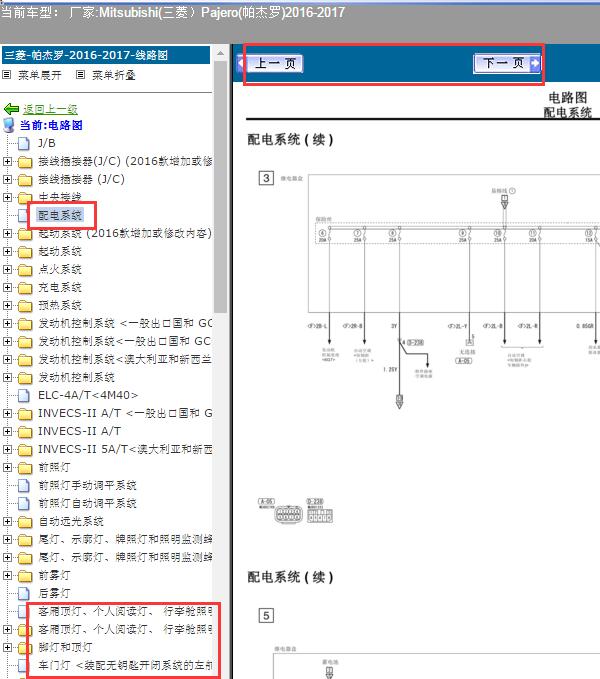Expand the INVECS-II 5A/T node
The width and height of the screenshot is (600, 679).
pos(7,449)
